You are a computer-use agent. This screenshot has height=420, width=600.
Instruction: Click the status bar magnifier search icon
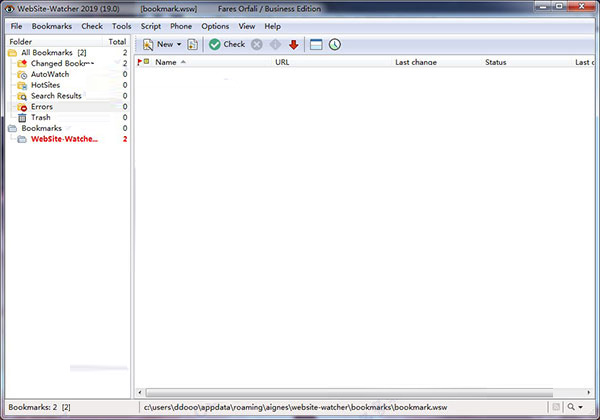(x=571, y=407)
